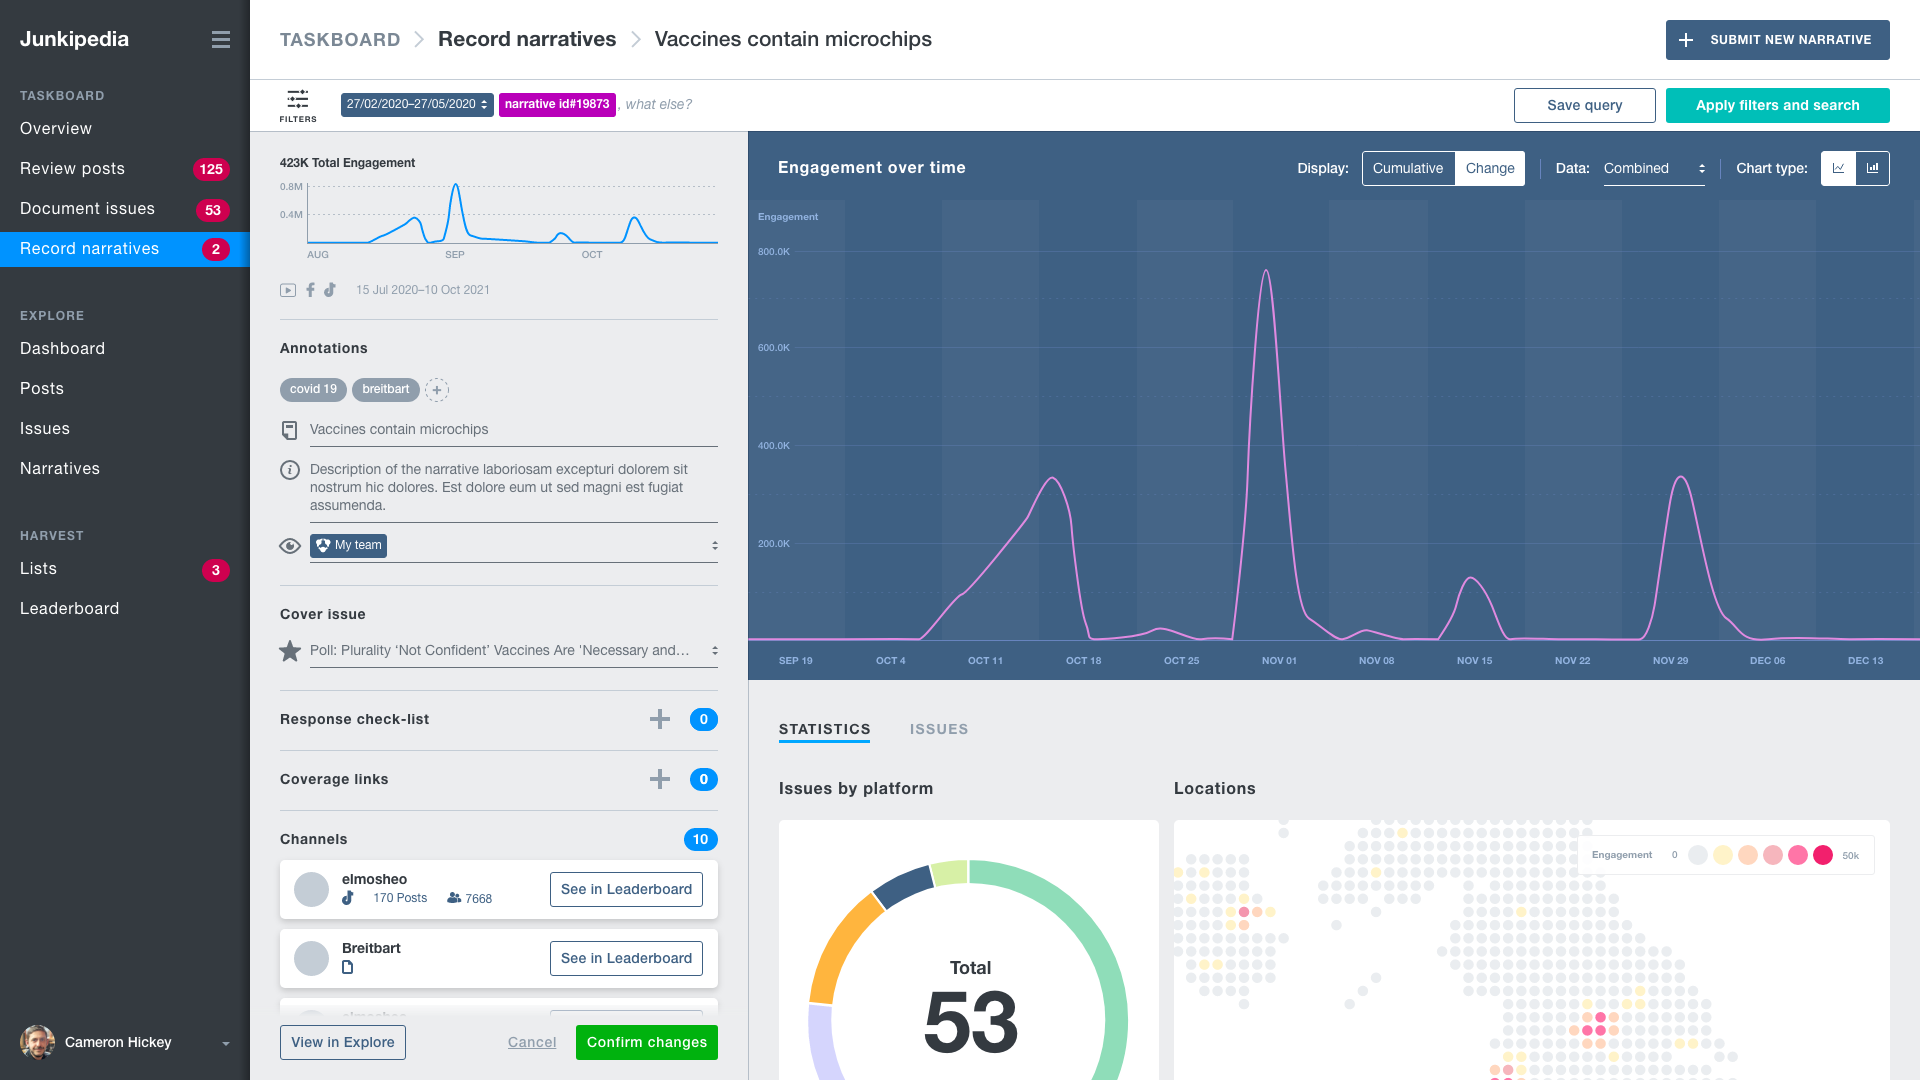1920x1080 pixels.
Task: Add item to Response check-list
Action: [x=660, y=719]
